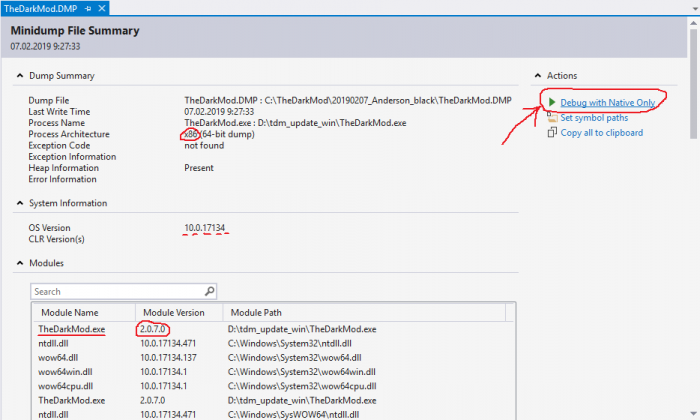Screen dimensions: 700x420
Task: Click the Exception Code value not found
Action: pyautogui.click(x=204, y=146)
